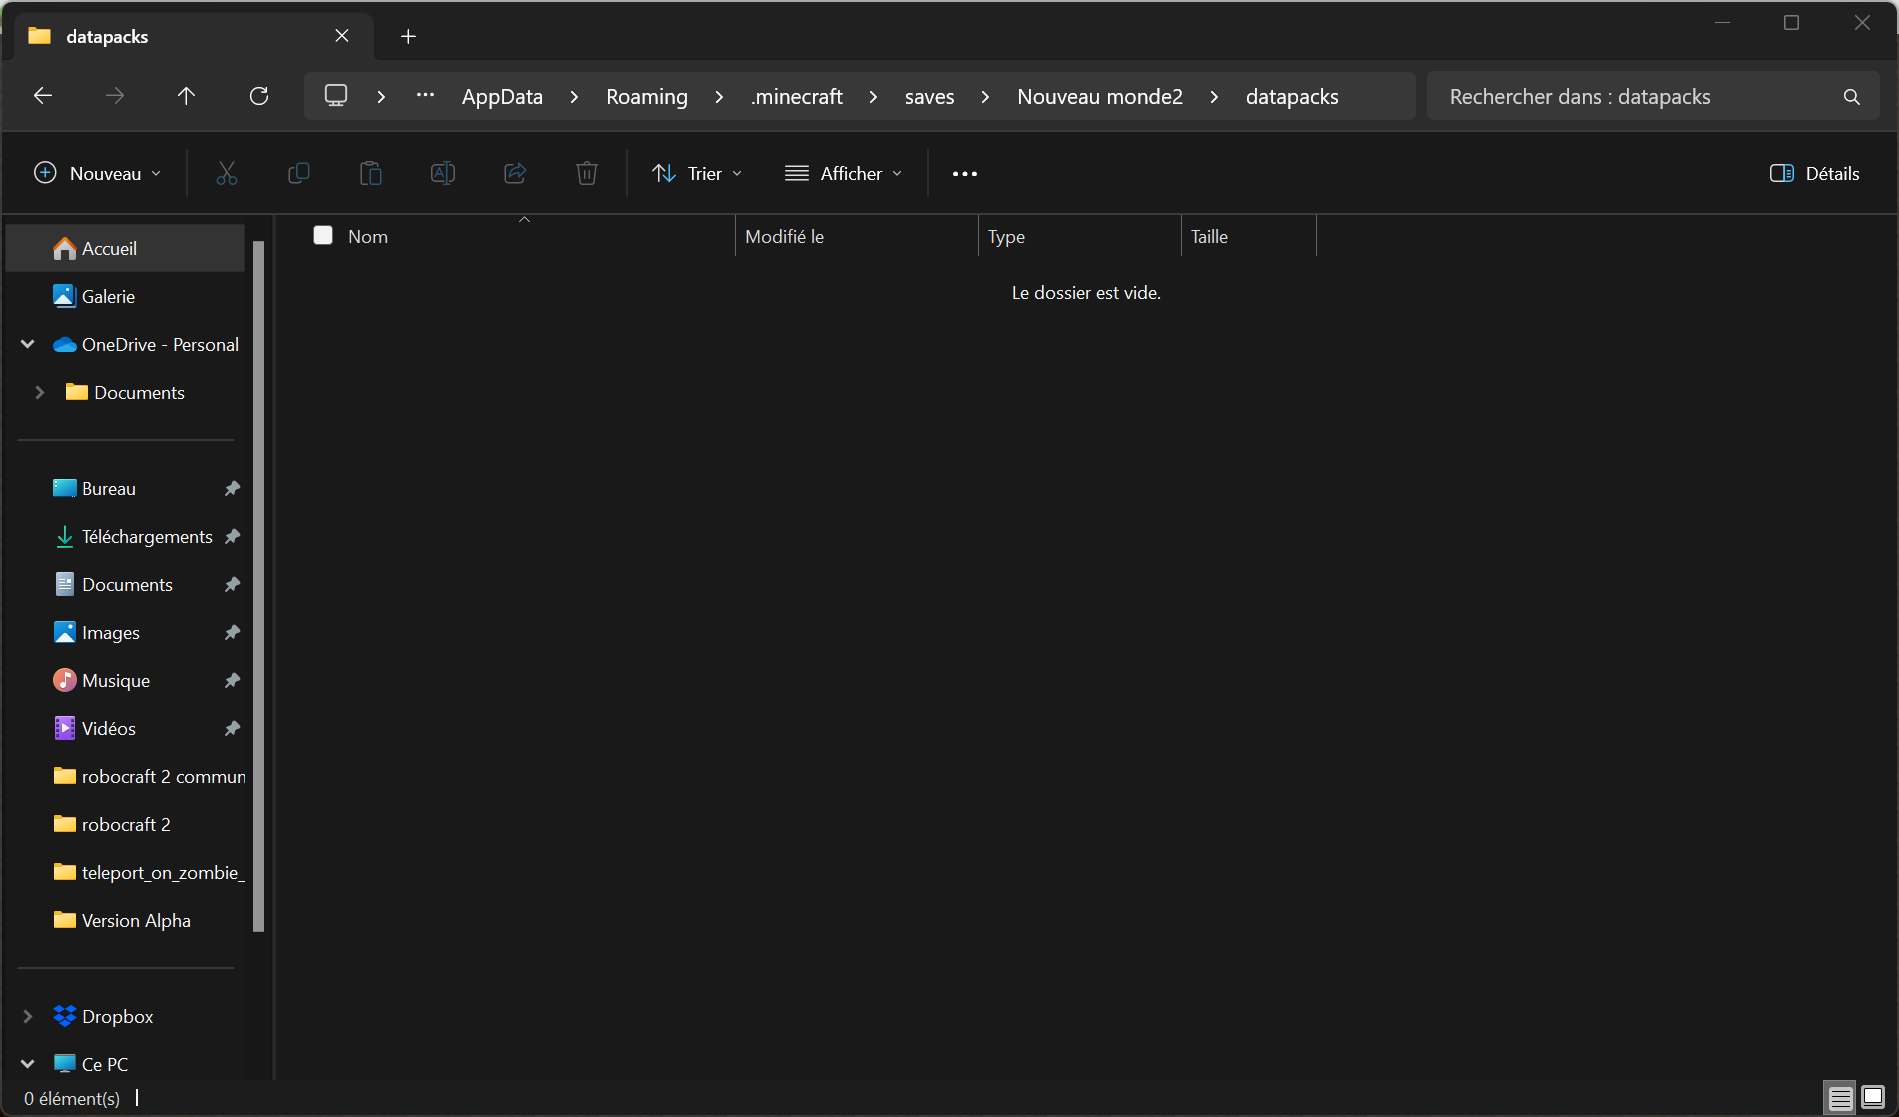The image size is (1899, 1117).
Task: Refresh the current folder view
Action: [x=259, y=96]
